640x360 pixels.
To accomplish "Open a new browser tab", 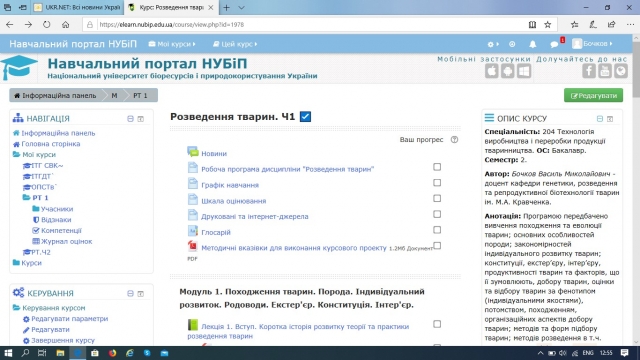I will pyautogui.click(x=227, y=7).
